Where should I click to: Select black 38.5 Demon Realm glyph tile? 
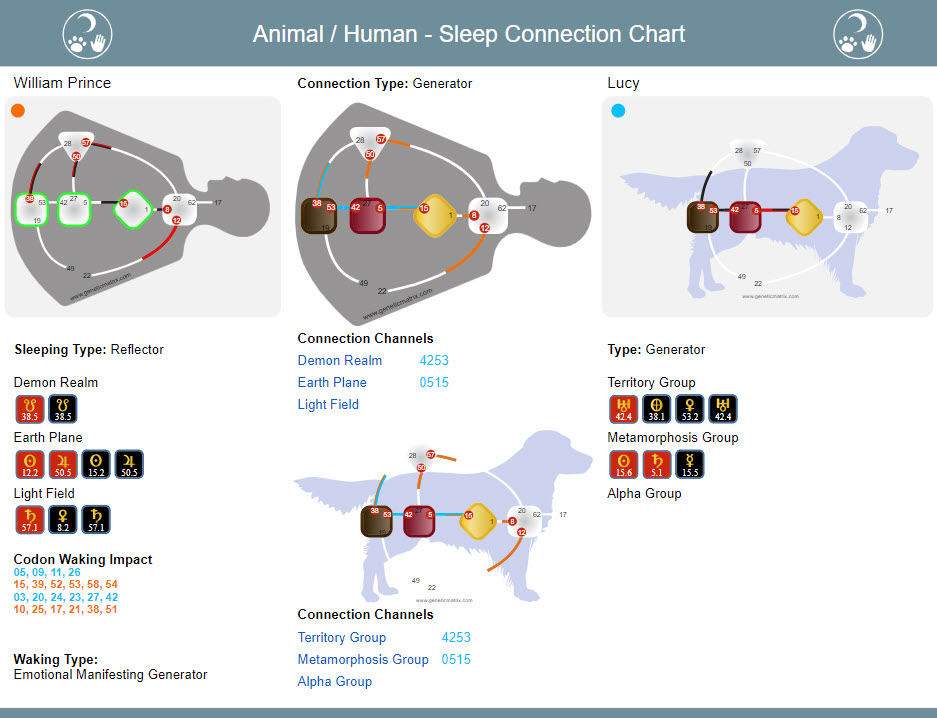click(63, 409)
